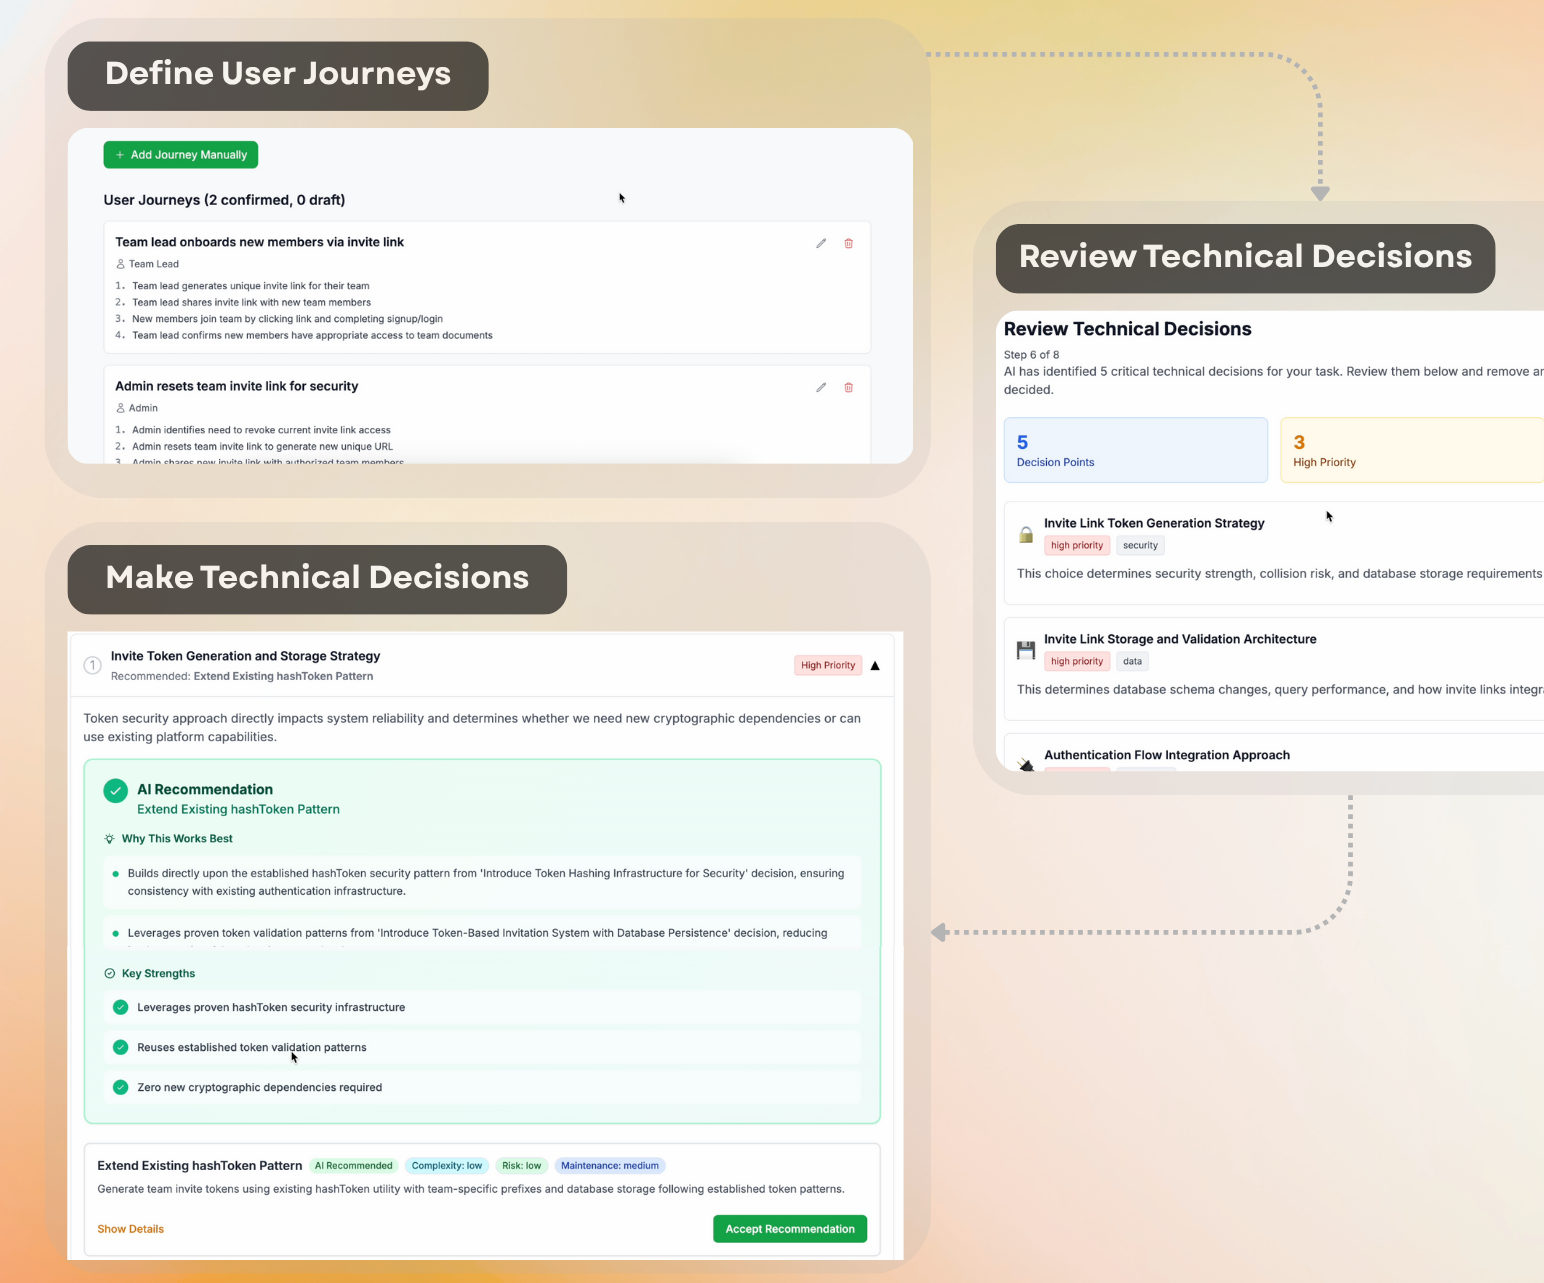Edit the Team lead onboards journey
1544x1283 pixels.
pyautogui.click(x=821, y=243)
